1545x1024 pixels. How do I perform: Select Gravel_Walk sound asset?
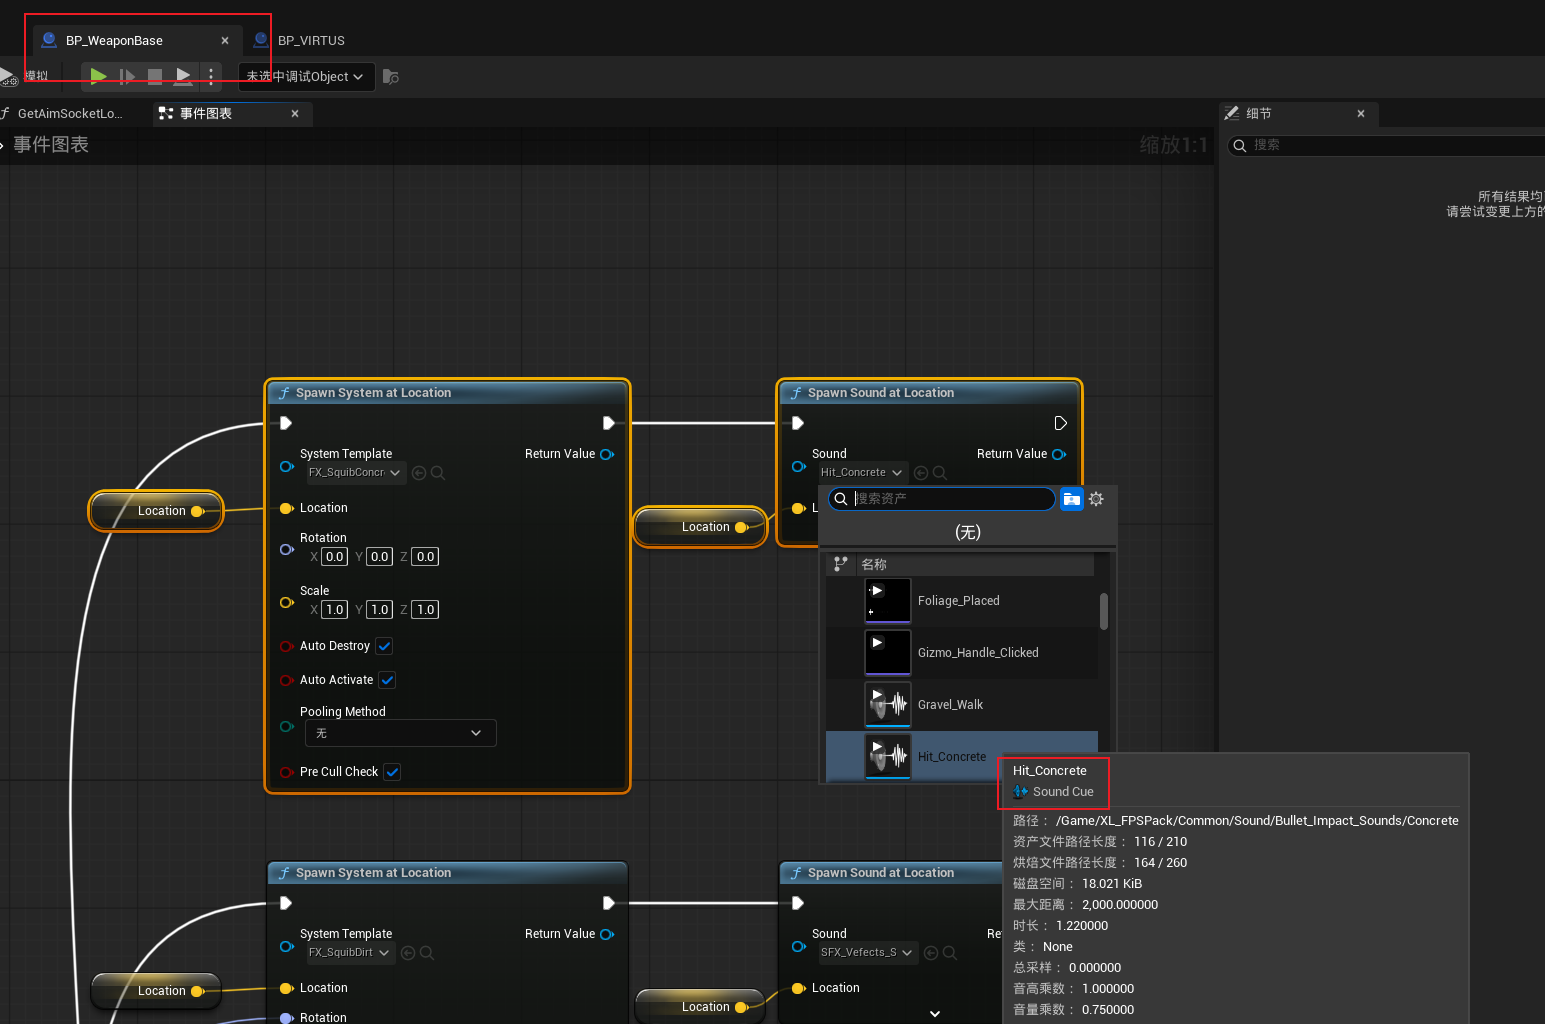(962, 705)
